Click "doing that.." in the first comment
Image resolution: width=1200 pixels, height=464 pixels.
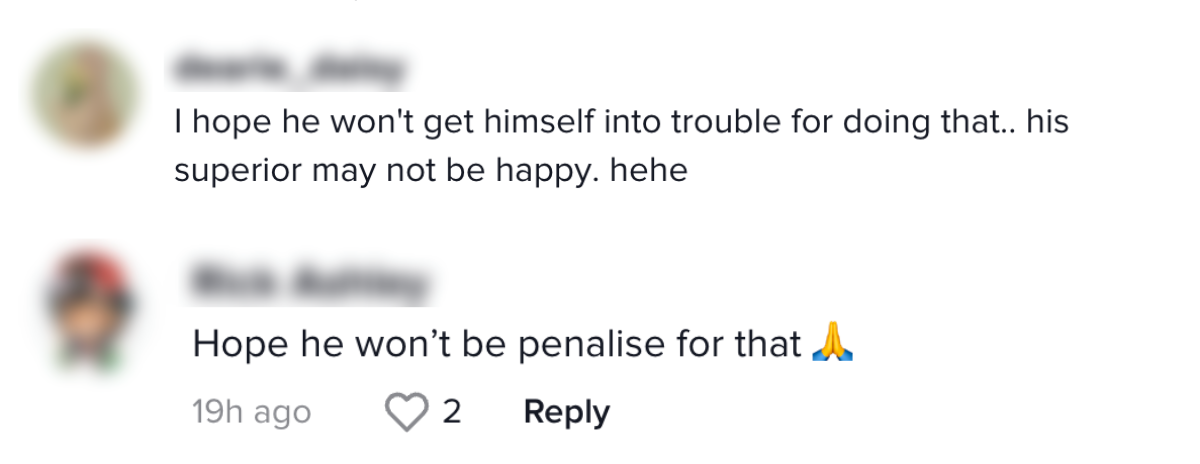927,124
